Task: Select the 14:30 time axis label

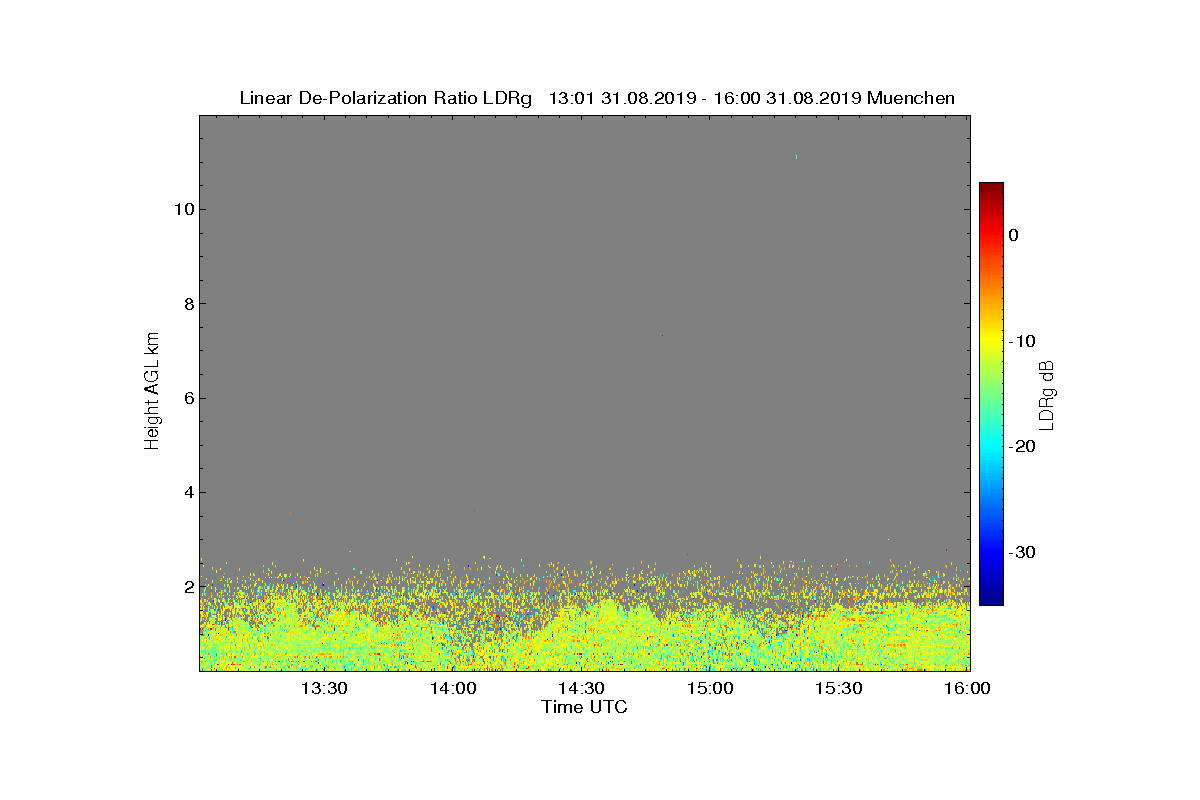Action: click(x=581, y=688)
